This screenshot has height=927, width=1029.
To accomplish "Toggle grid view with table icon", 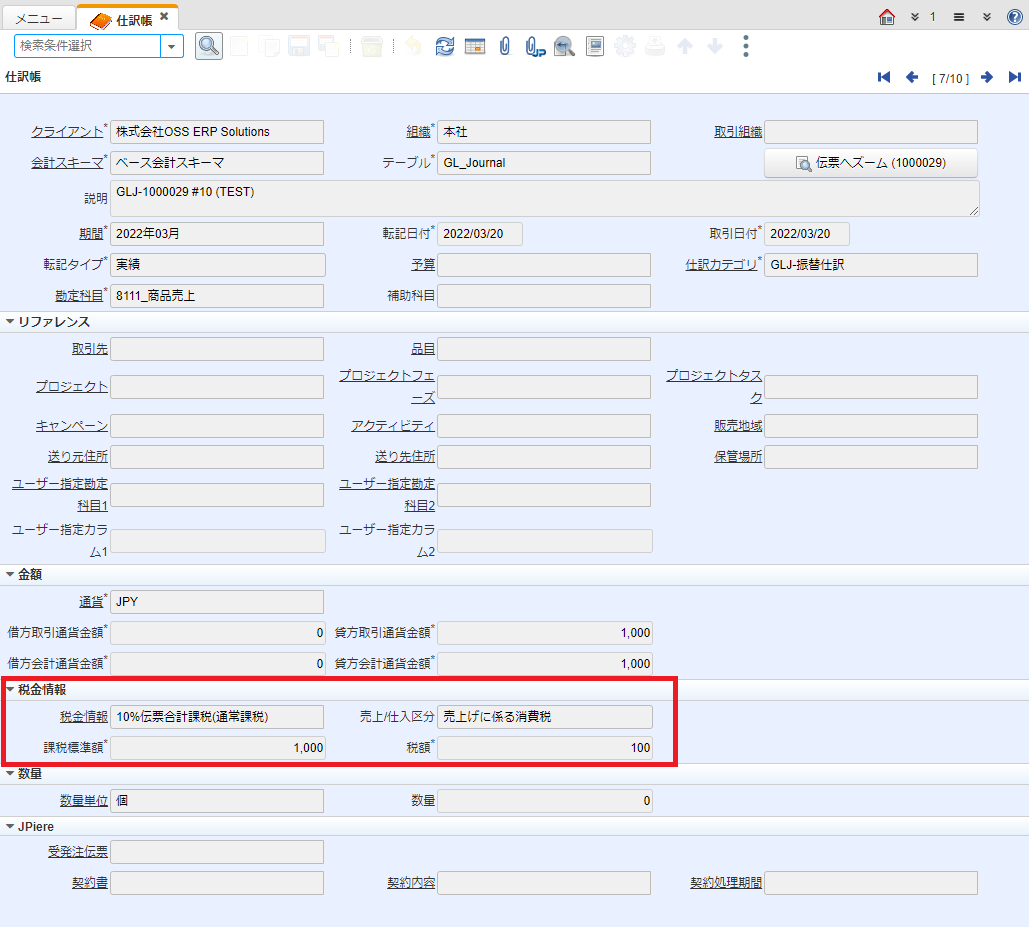I will click(x=474, y=46).
